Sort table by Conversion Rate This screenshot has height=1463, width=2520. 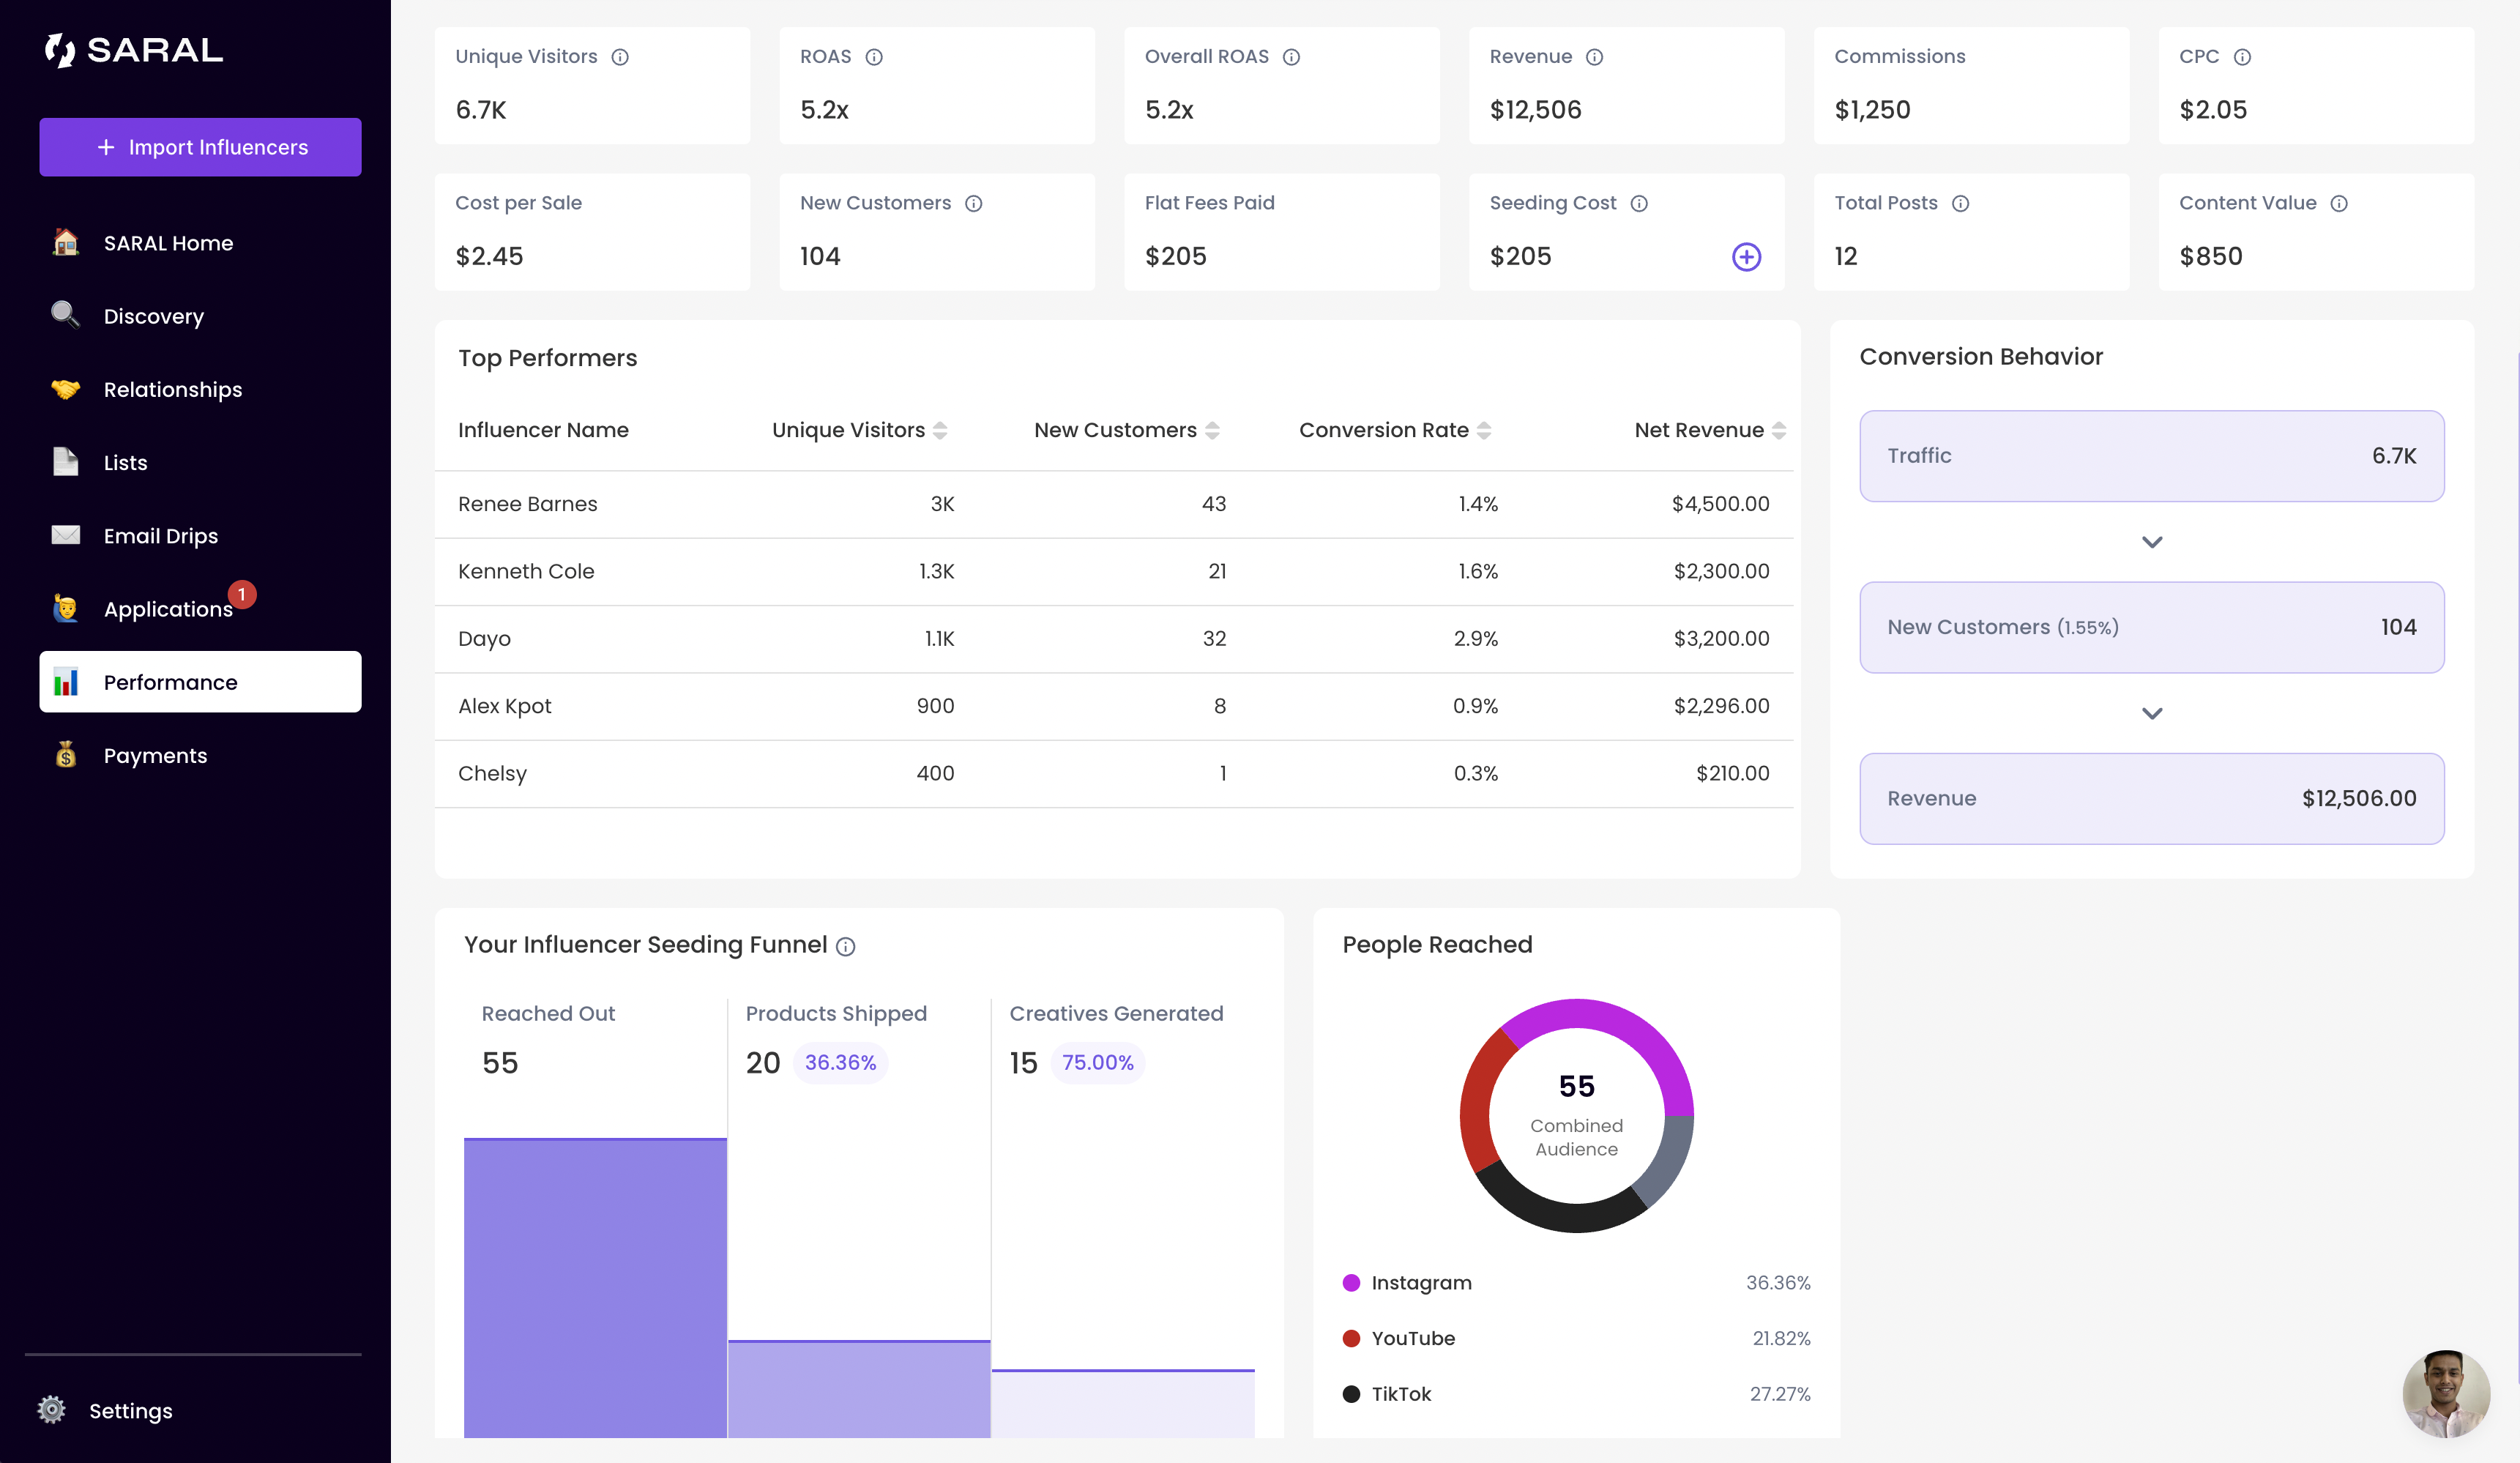tap(1484, 430)
